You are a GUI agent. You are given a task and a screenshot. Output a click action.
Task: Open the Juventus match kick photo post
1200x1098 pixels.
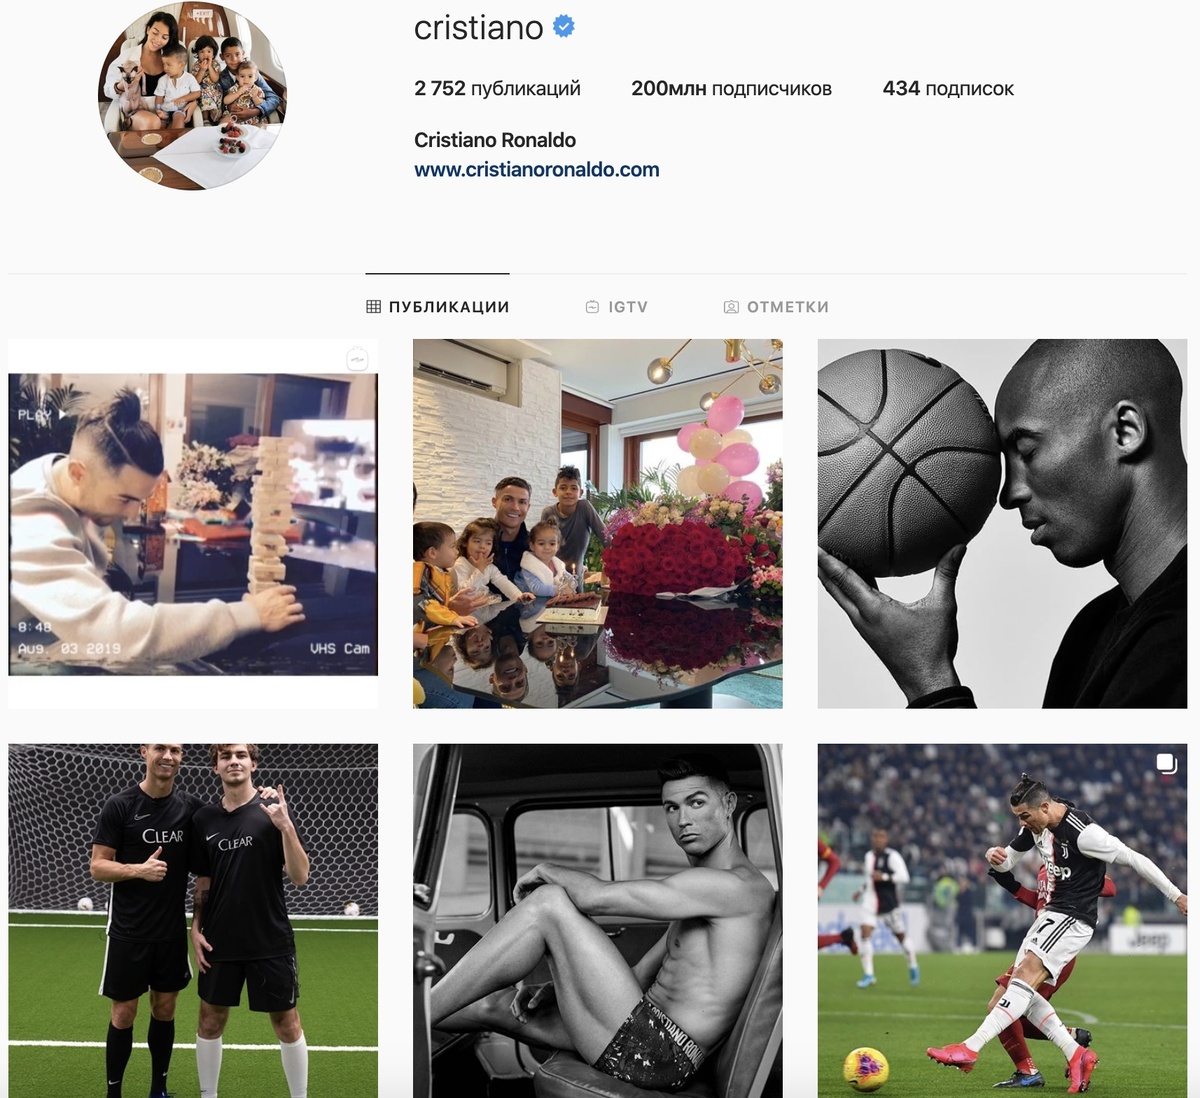[1003, 921]
